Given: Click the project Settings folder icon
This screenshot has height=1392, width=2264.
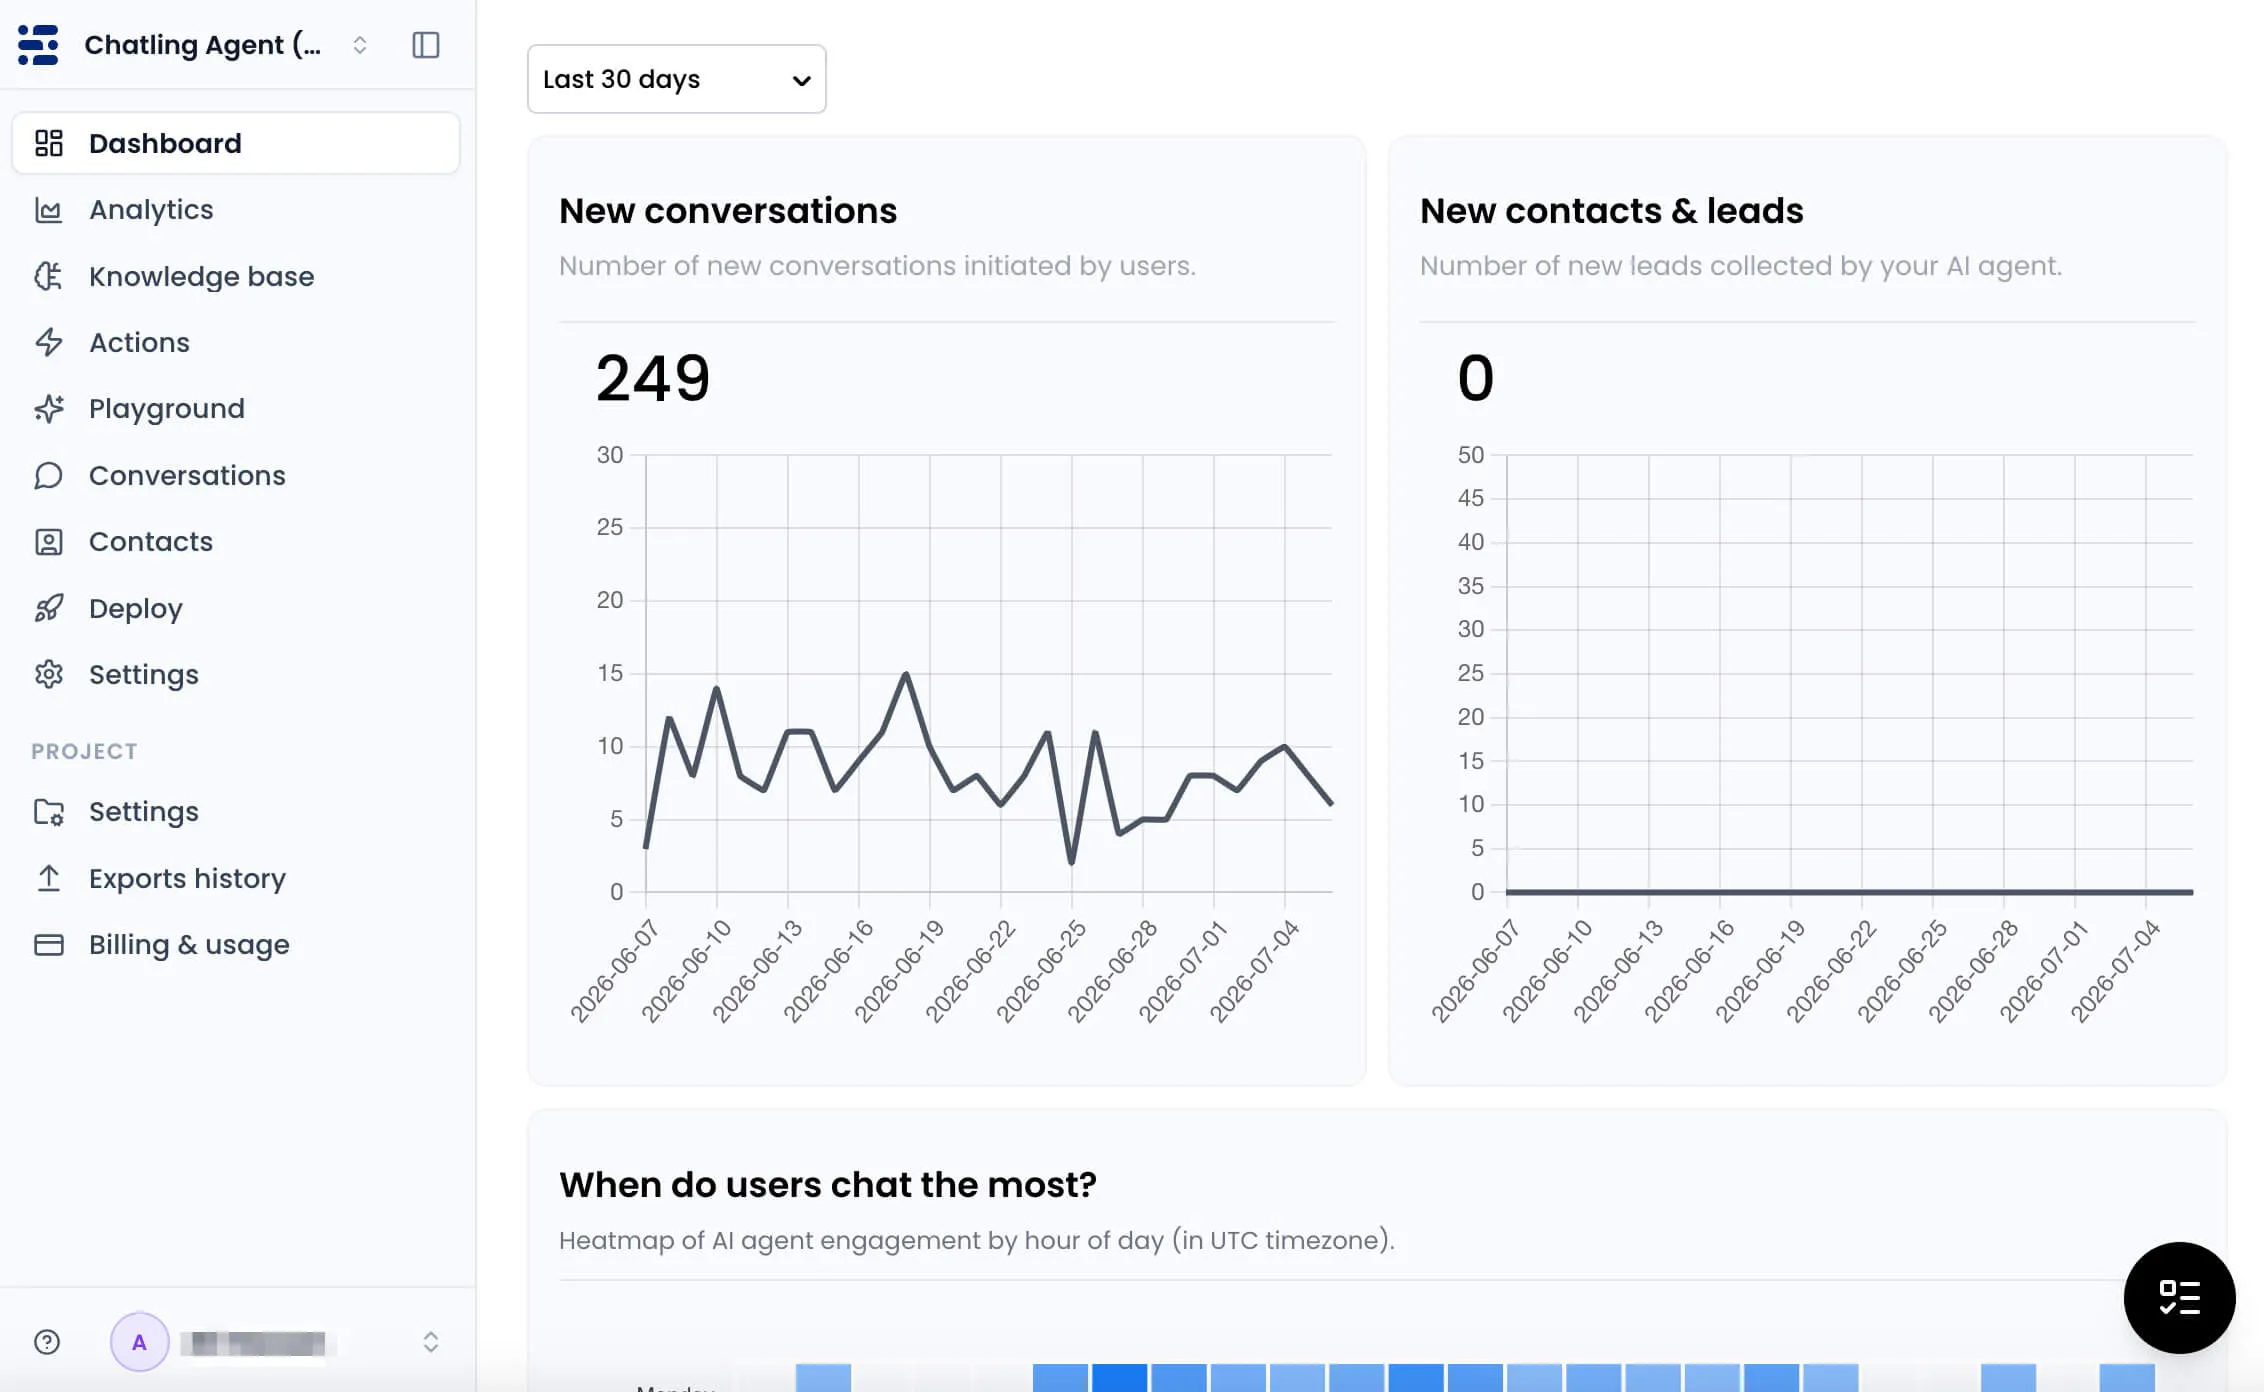Looking at the screenshot, I should (49, 812).
